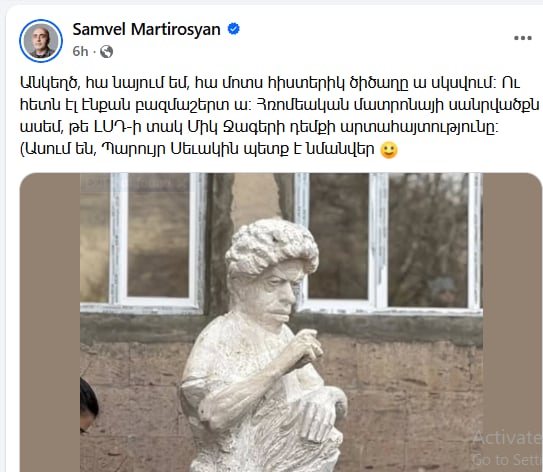The height and width of the screenshot is (472, 543).
Task: Click the blue verified badge icon
Action: click(234, 29)
